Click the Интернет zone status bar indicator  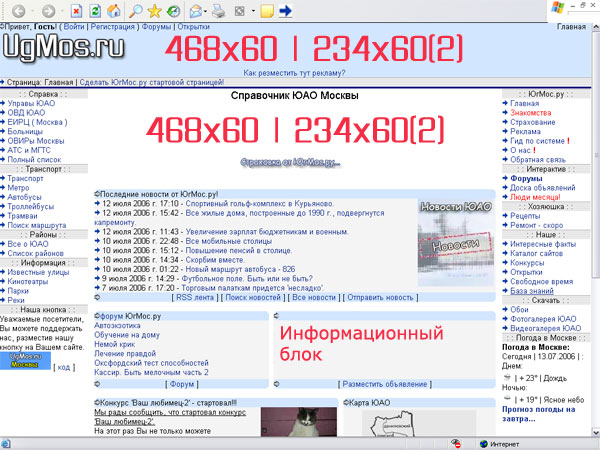(499, 444)
